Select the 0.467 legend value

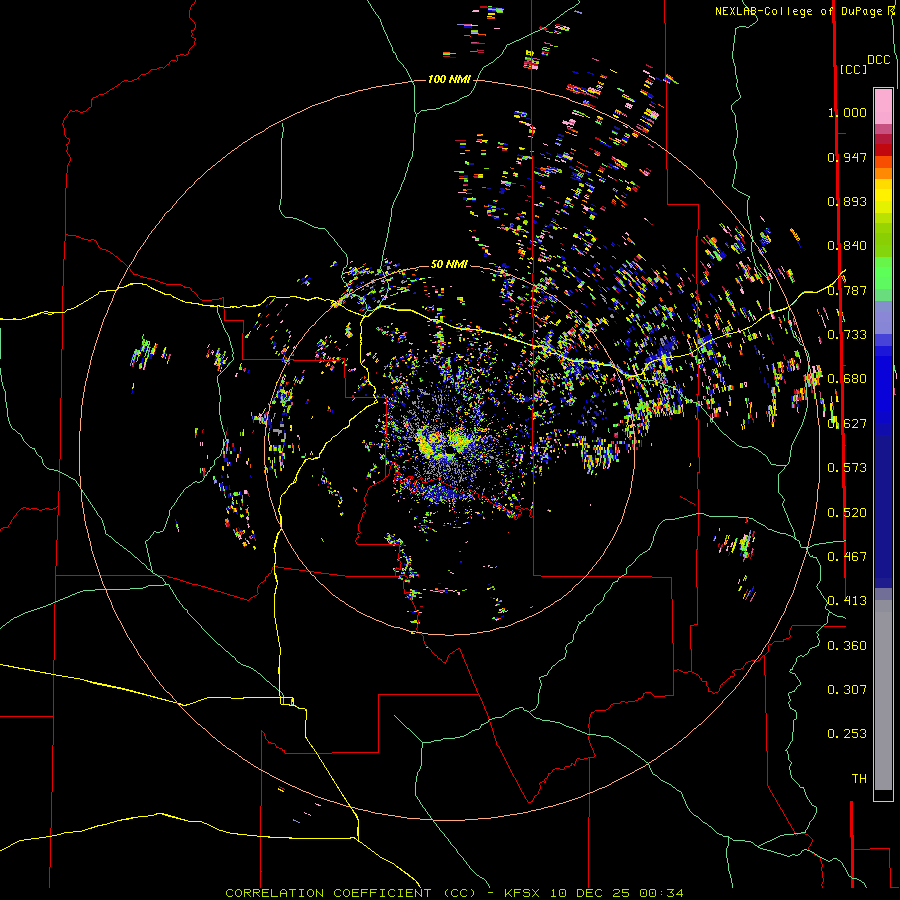[x=847, y=557]
